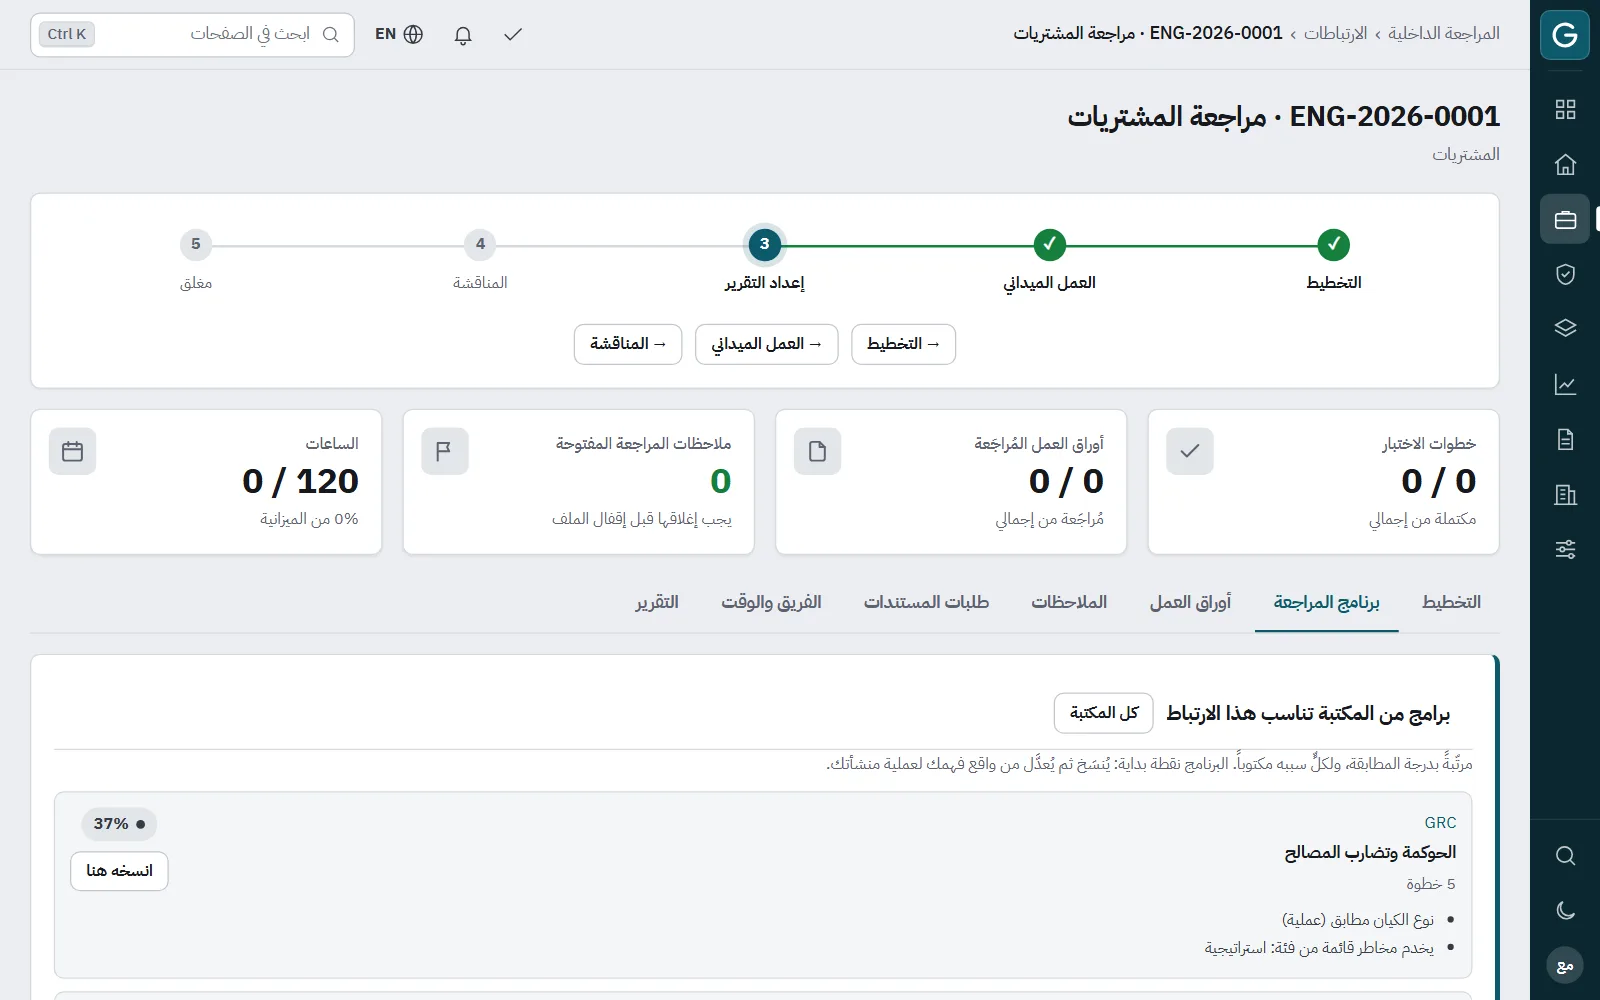Open the طلبات المستندات tab
The height and width of the screenshot is (1000, 1600).
tap(927, 602)
